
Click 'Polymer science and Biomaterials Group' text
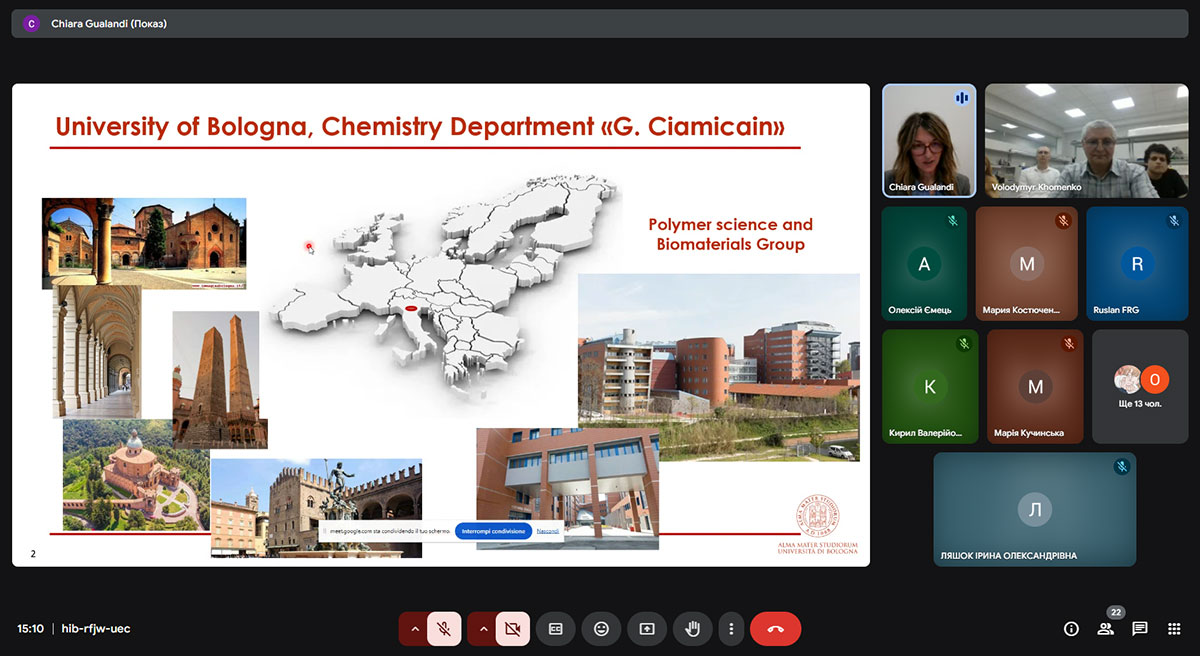pyautogui.click(x=731, y=234)
